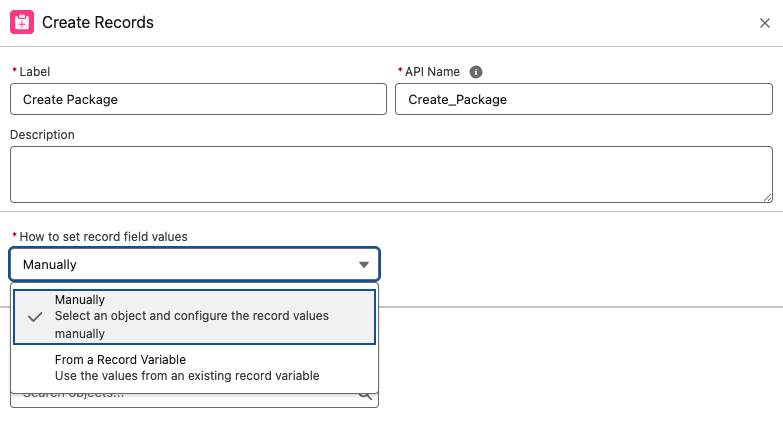Click the down arrow on Manually combobox
The width and height of the screenshot is (783, 433).
[363, 265]
